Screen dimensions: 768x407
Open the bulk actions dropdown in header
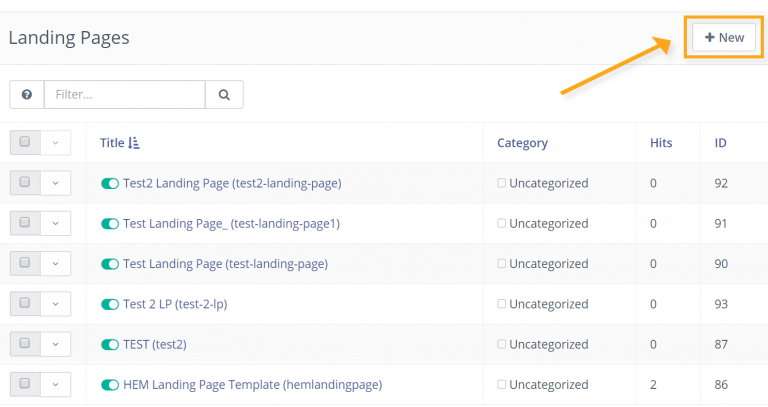55,143
